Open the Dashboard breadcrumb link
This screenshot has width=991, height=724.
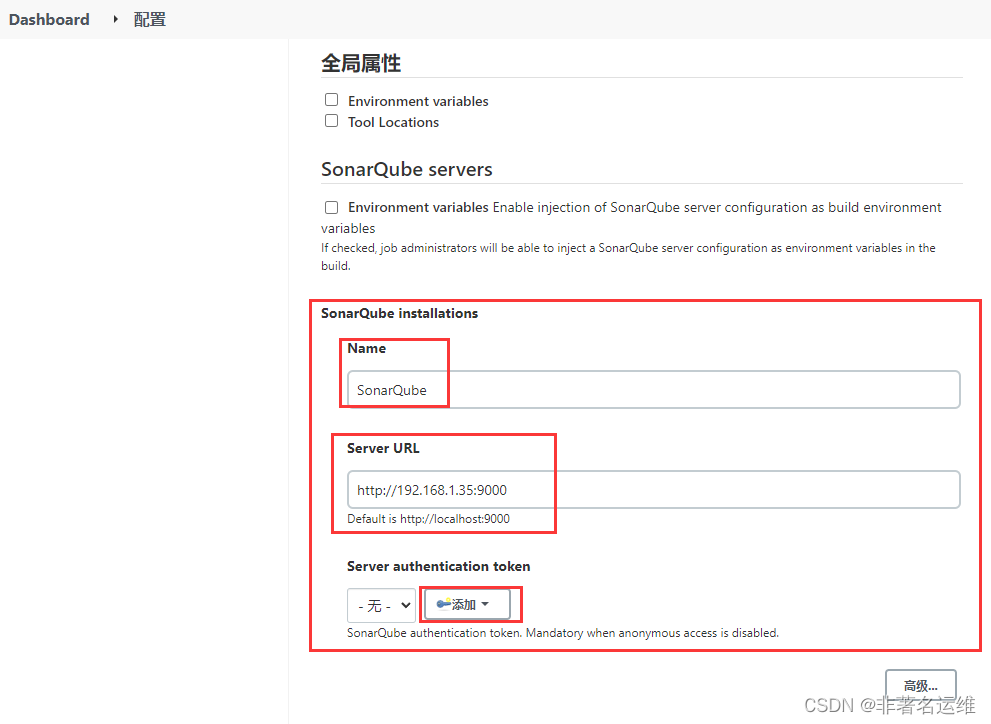click(x=49, y=20)
